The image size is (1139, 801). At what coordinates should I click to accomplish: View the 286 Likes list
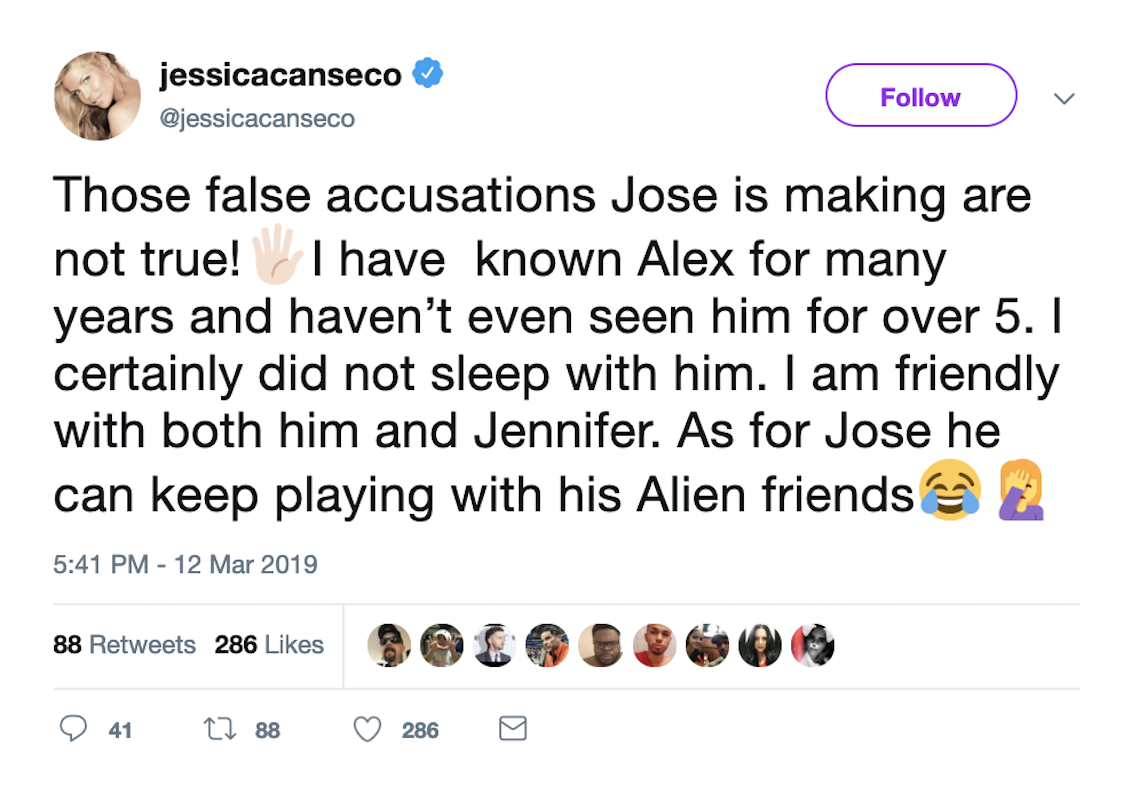(268, 645)
